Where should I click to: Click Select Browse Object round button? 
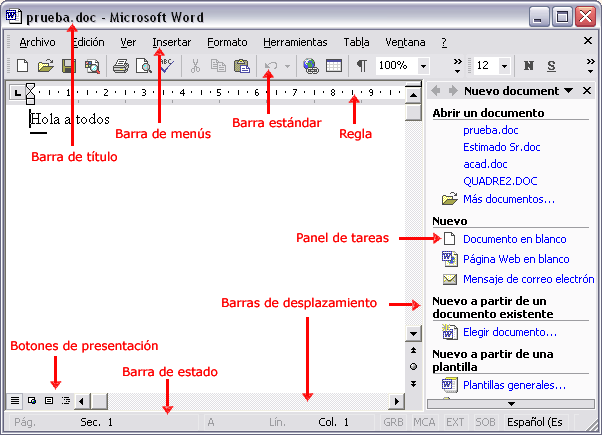coord(413,367)
